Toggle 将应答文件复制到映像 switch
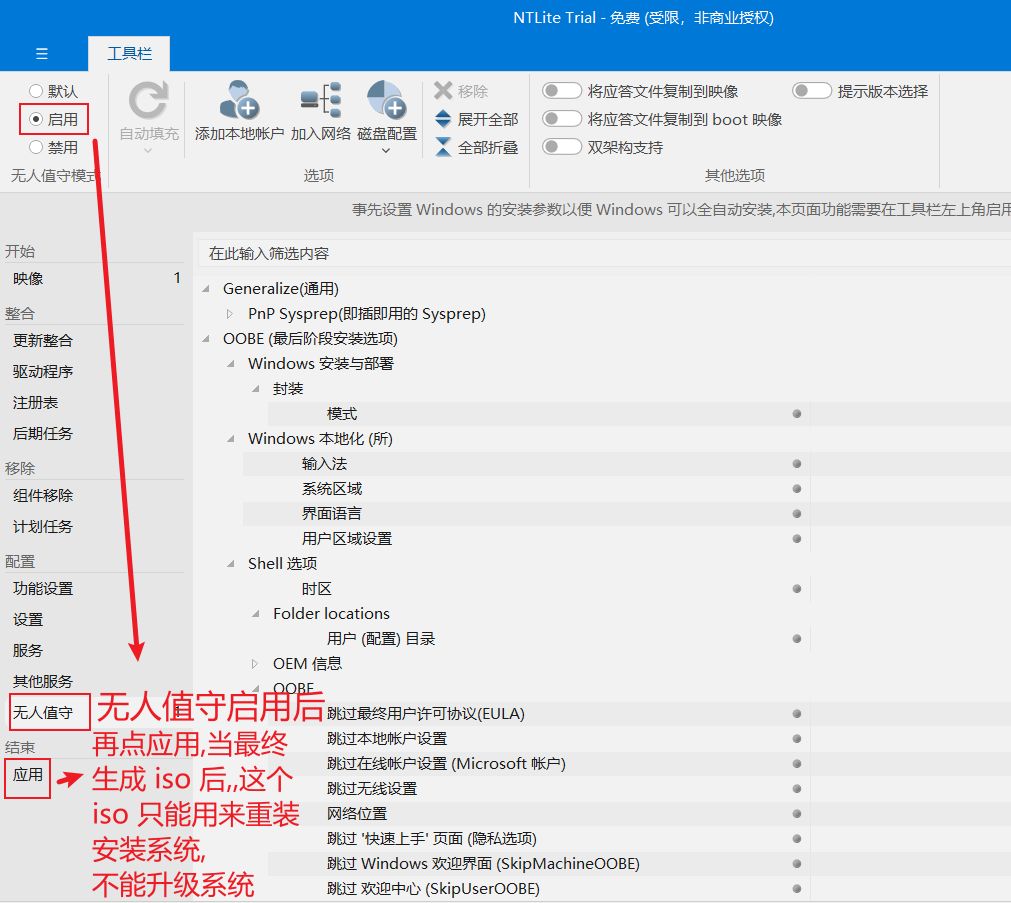The image size is (1011, 903). coord(562,91)
